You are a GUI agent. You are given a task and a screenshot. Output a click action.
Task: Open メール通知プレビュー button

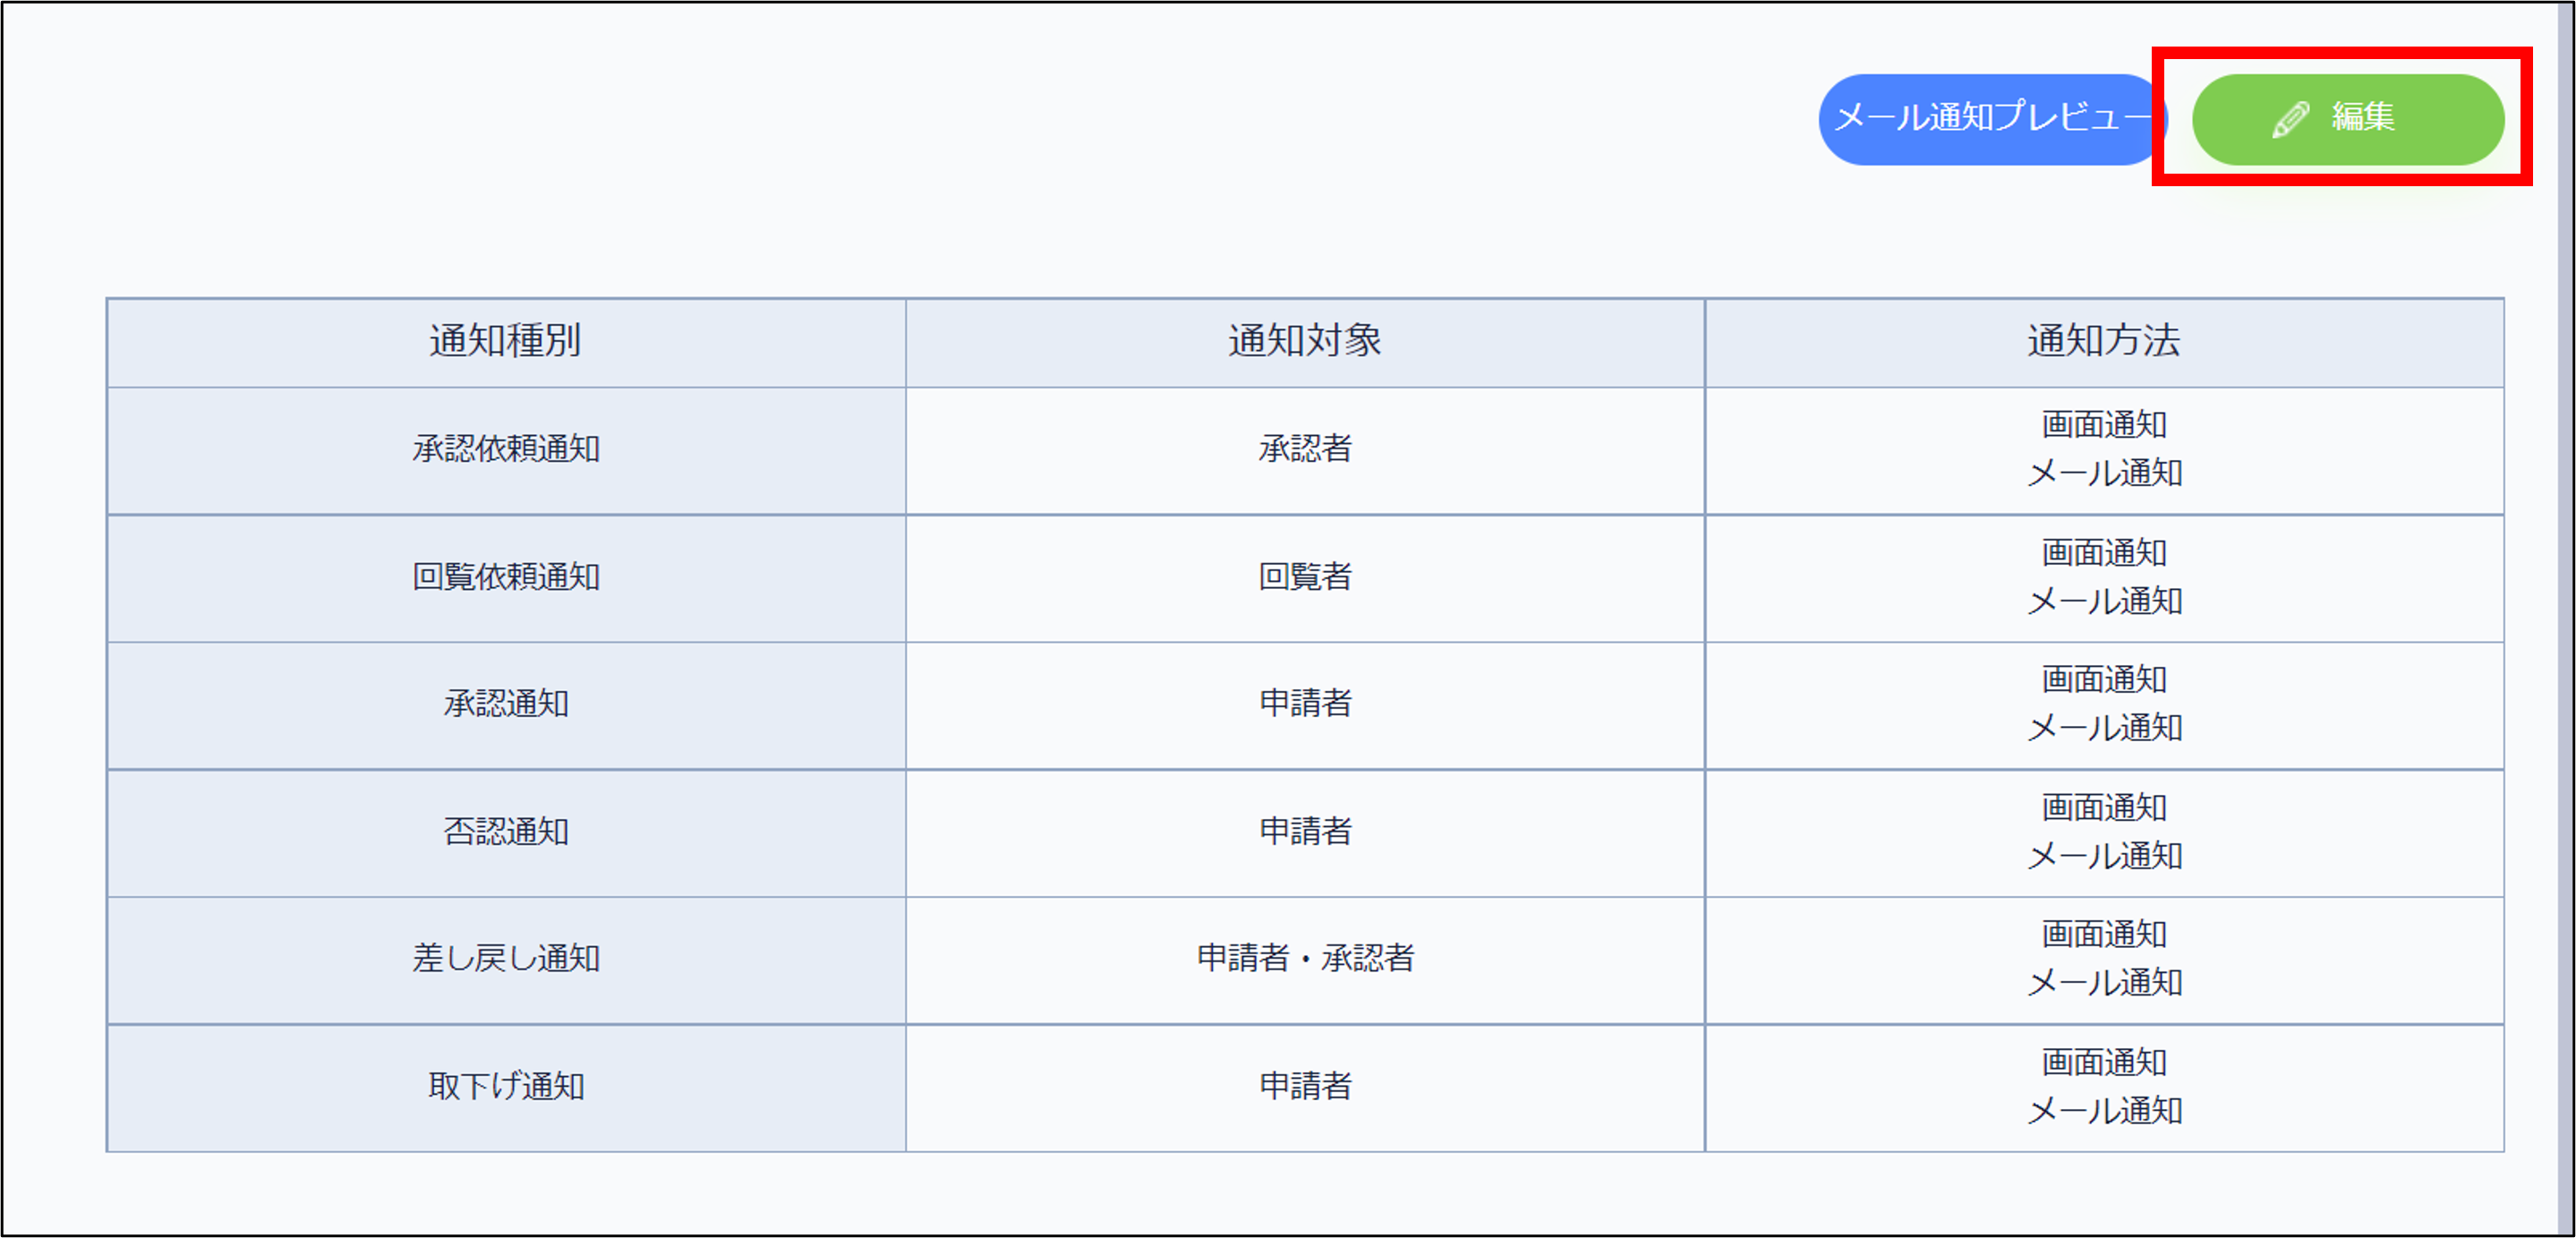(1989, 119)
